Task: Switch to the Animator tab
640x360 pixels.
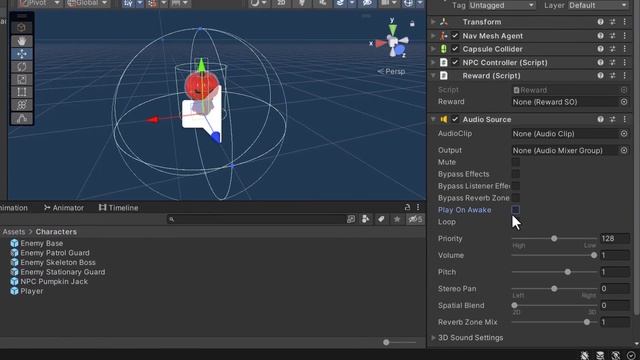Action: tap(64, 208)
